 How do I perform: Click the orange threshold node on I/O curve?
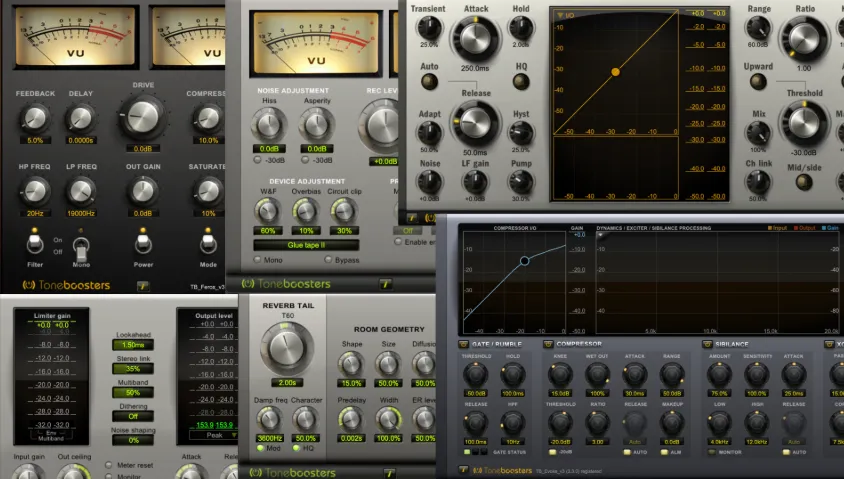point(615,72)
